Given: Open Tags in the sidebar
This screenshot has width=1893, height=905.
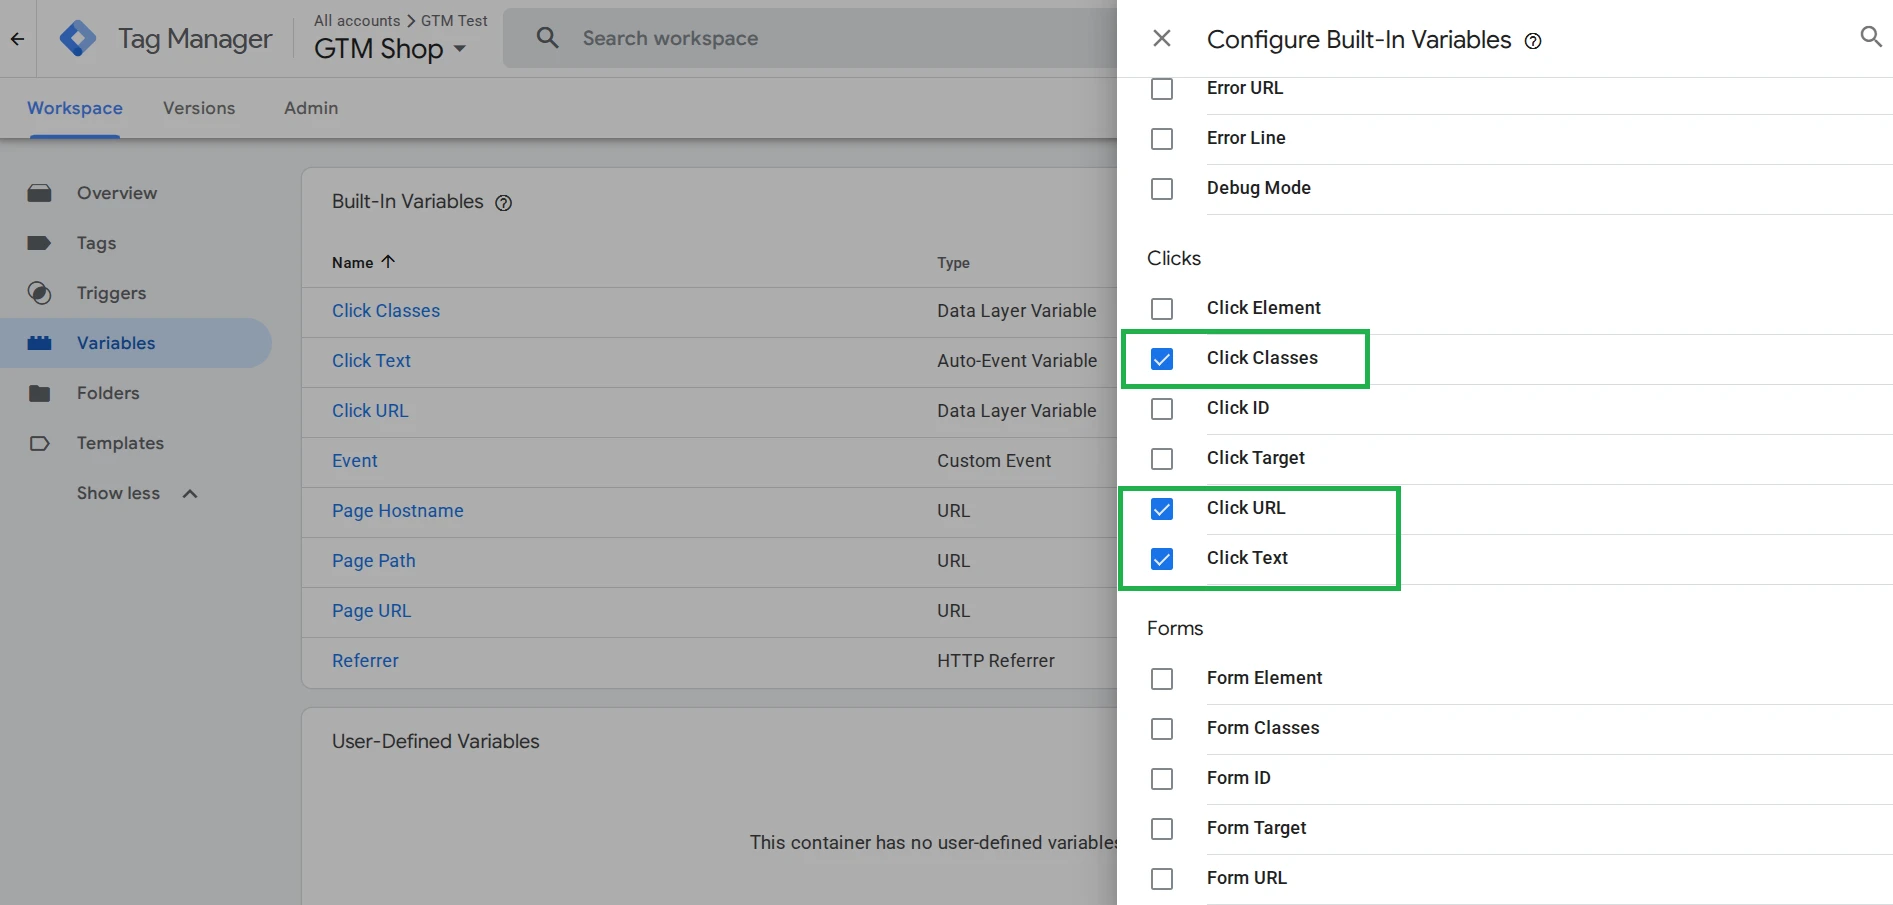Looking at the screenshot, I should [x=97, y=243].
